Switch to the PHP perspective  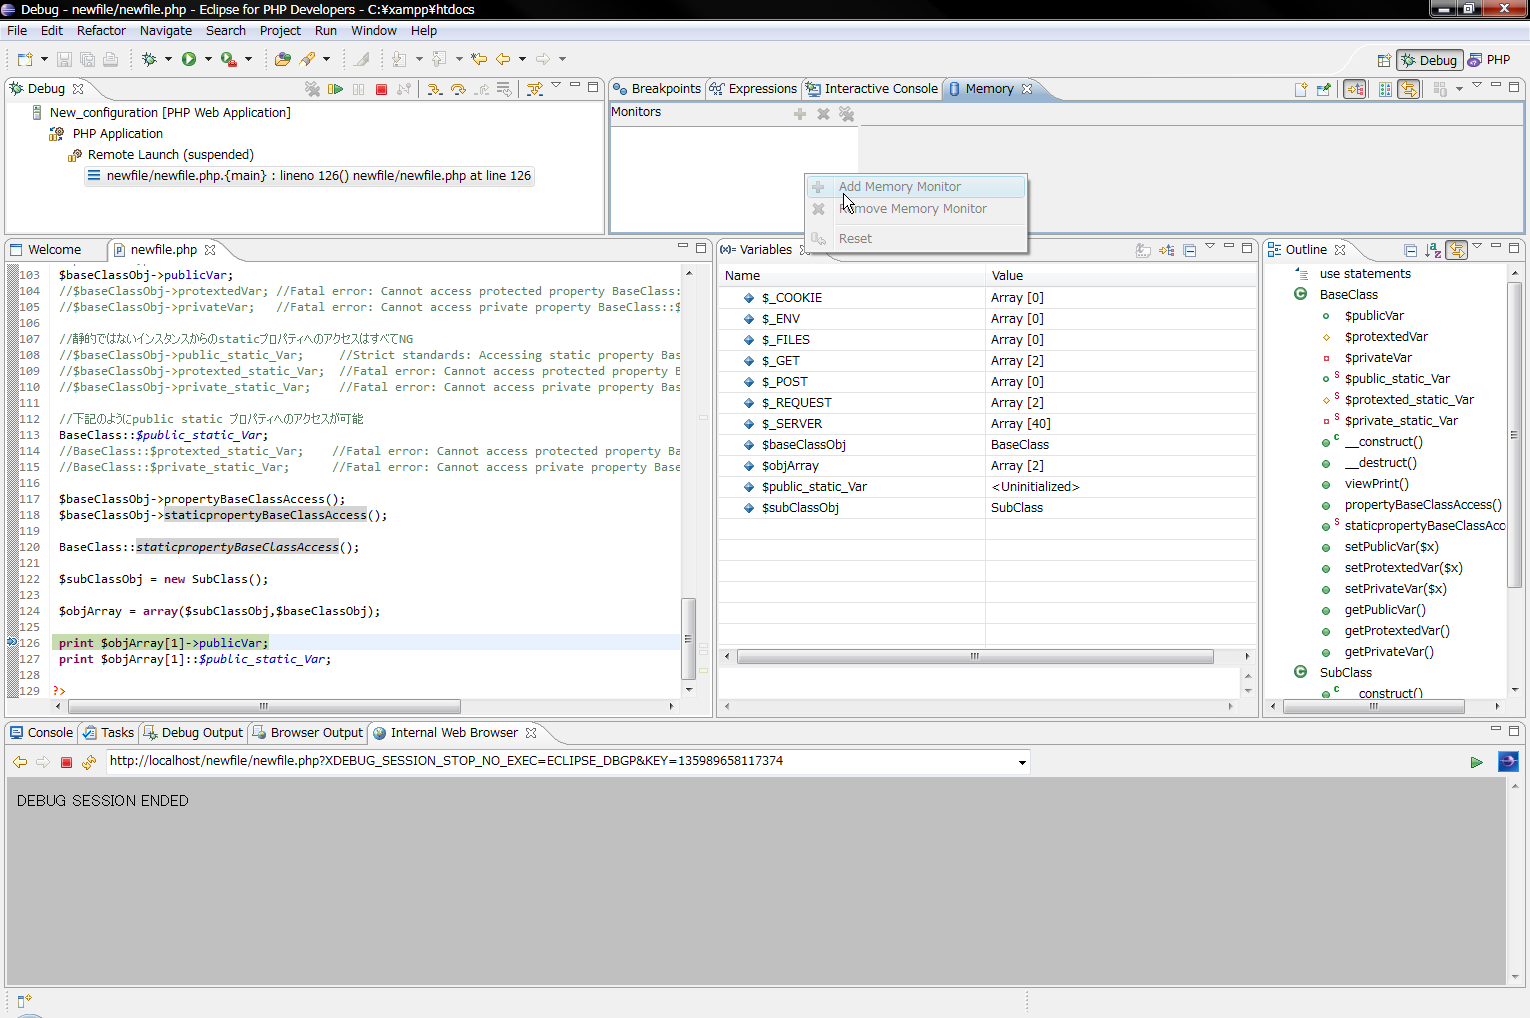pos(1488,60)
